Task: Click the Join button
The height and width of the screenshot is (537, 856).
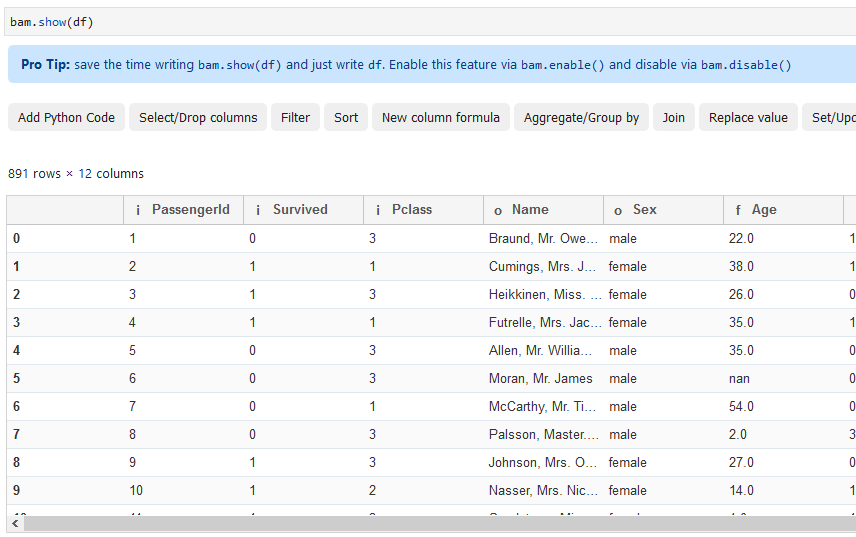Action: [674, 117]
